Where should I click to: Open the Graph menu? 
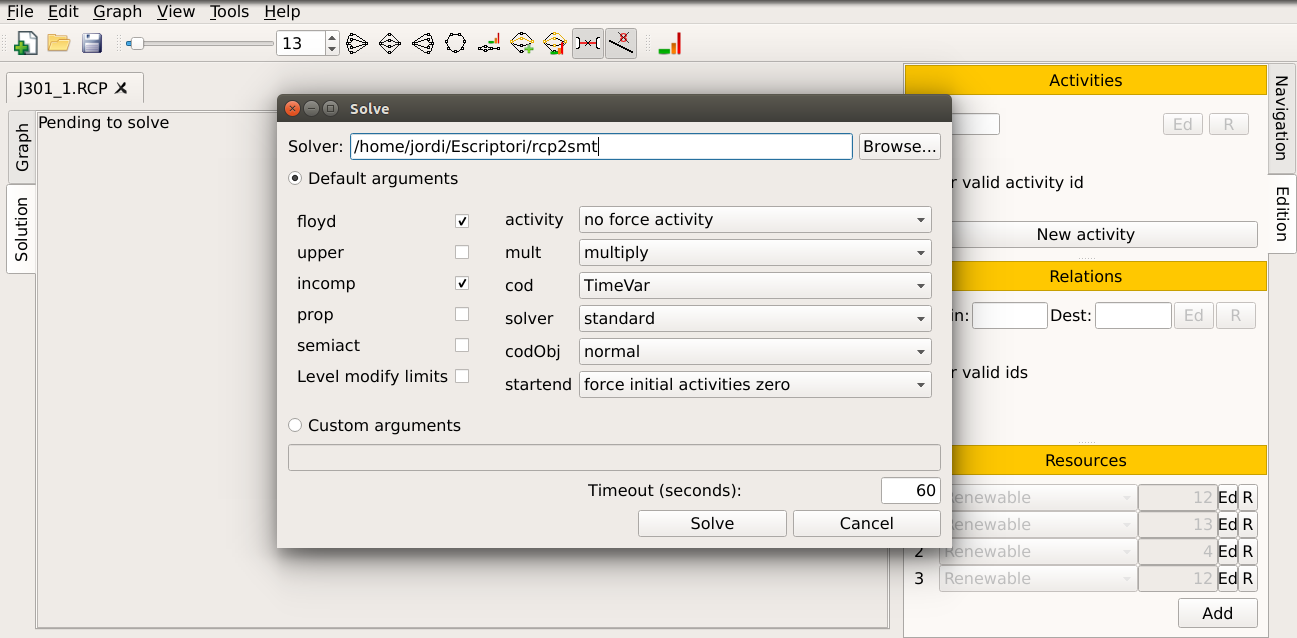[117, 12]
